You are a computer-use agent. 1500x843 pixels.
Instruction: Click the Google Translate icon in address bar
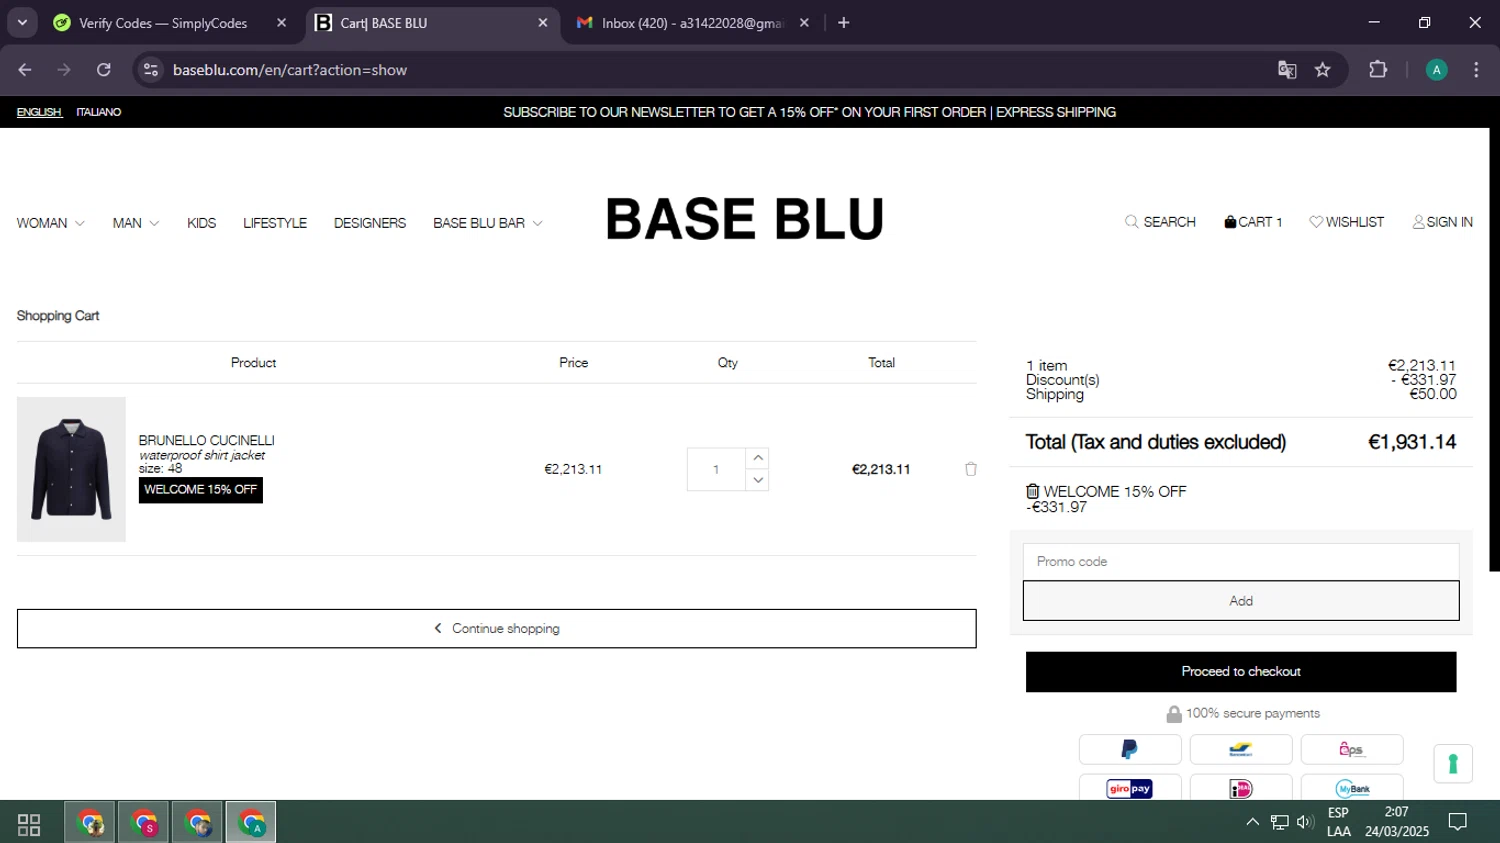[x=1287, y=70]
